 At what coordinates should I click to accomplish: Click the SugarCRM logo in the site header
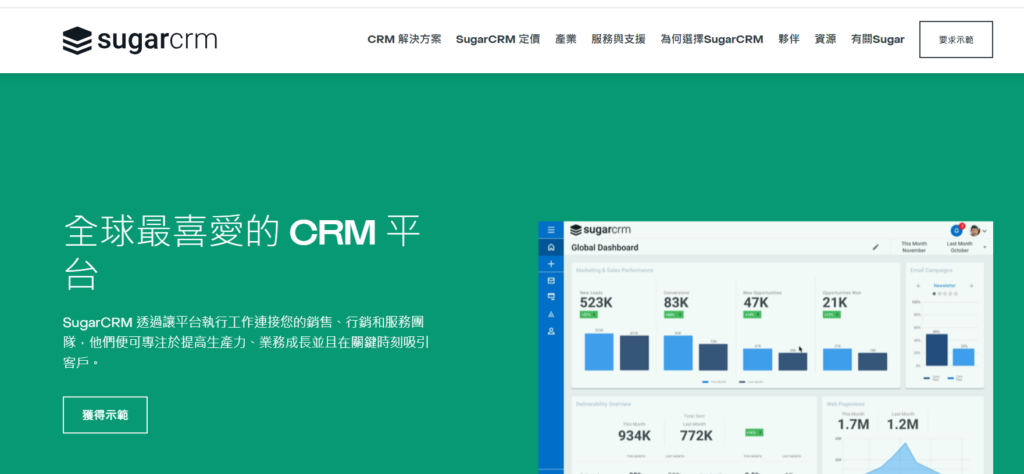[140, 40]
